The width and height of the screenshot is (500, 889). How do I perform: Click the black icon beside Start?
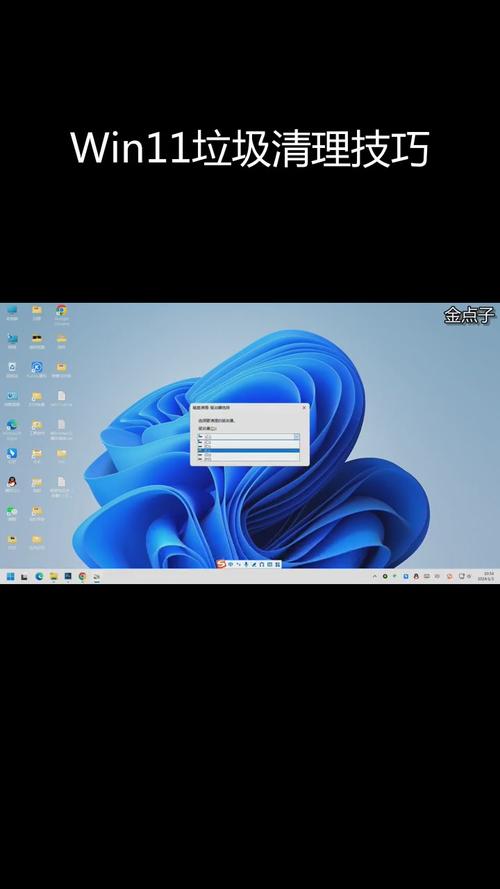tap(24, 577)
